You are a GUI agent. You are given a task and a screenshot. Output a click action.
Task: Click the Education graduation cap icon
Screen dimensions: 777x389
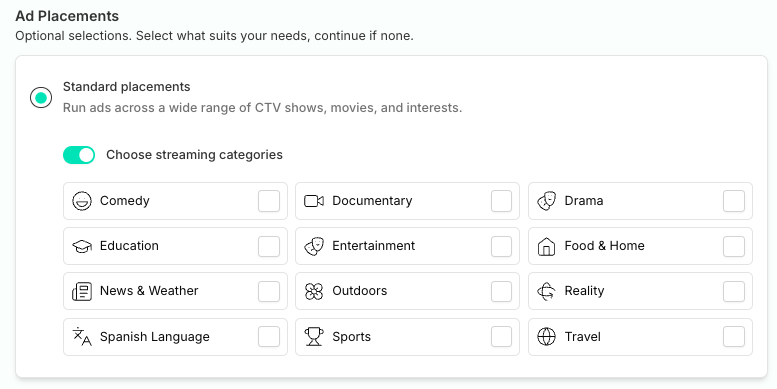coord(82,246)
